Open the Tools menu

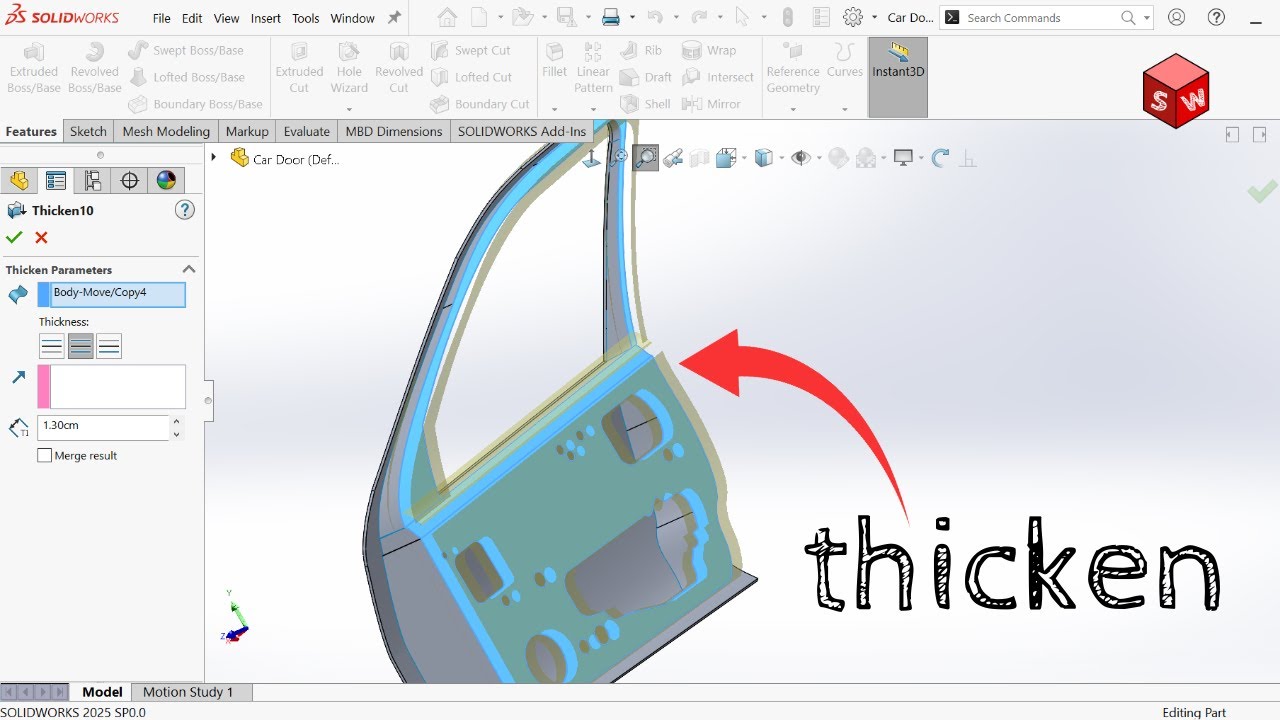tap(306, 18)
